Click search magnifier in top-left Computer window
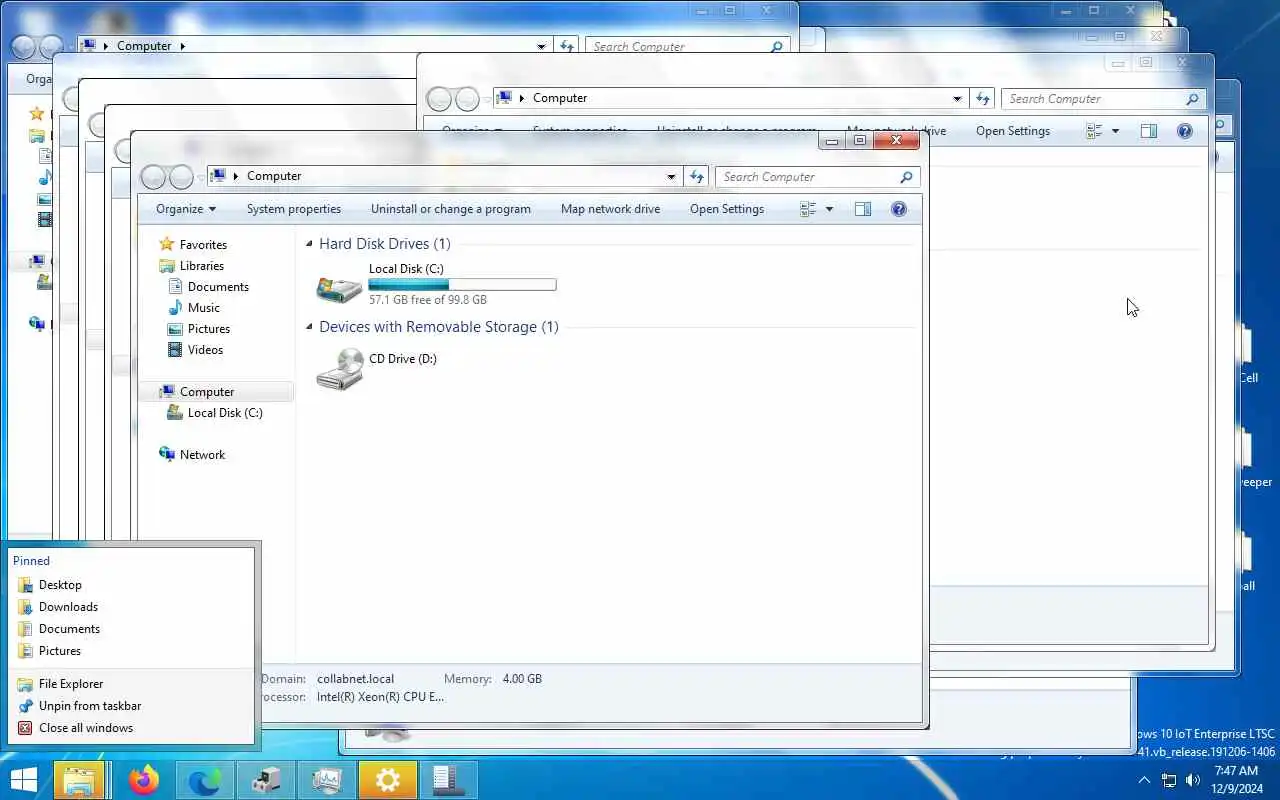Viewport: 1280px width, 800px height. 776,47
